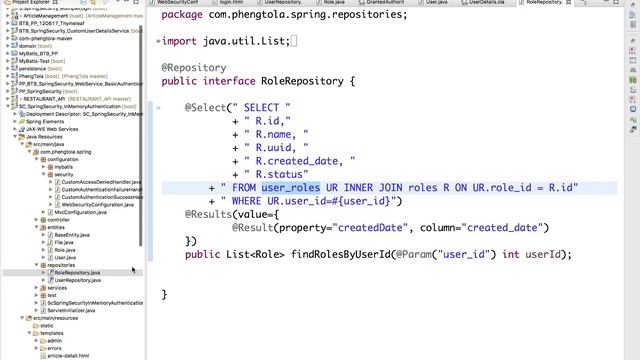The height and width of the screenshot is (360, 640).
Task: Switch to the WebSecurityConf editor tab
Action: pos(174,2)
